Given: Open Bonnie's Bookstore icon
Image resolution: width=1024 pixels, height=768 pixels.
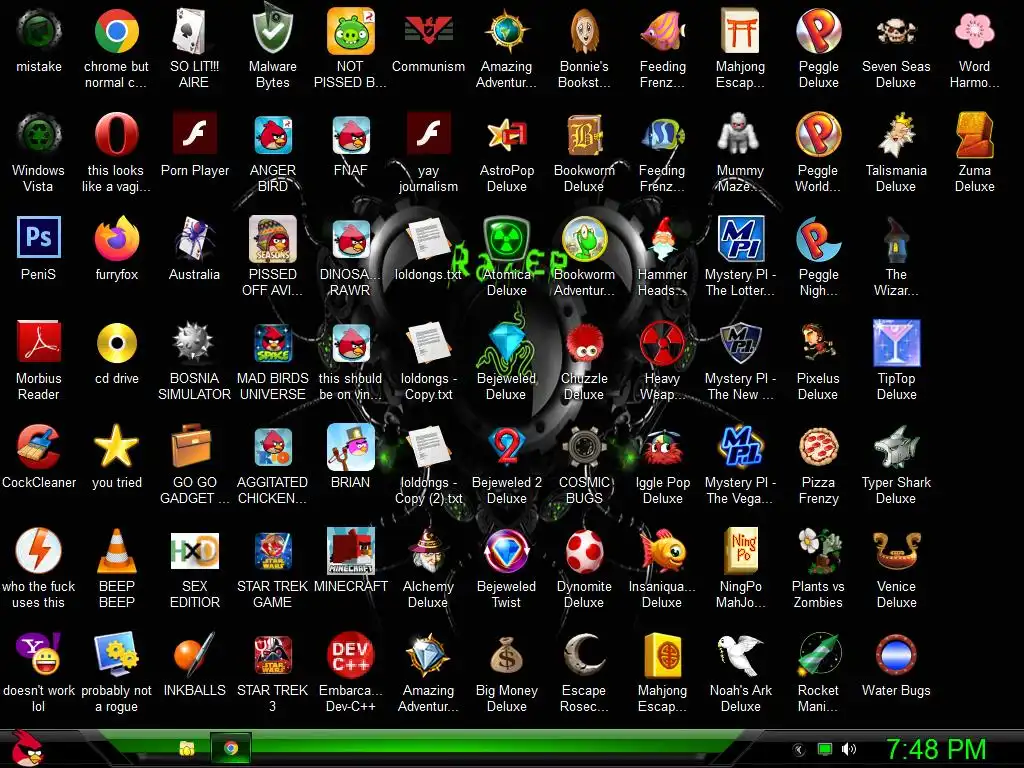Looking at the screenshot, I should tap(584, 31).
